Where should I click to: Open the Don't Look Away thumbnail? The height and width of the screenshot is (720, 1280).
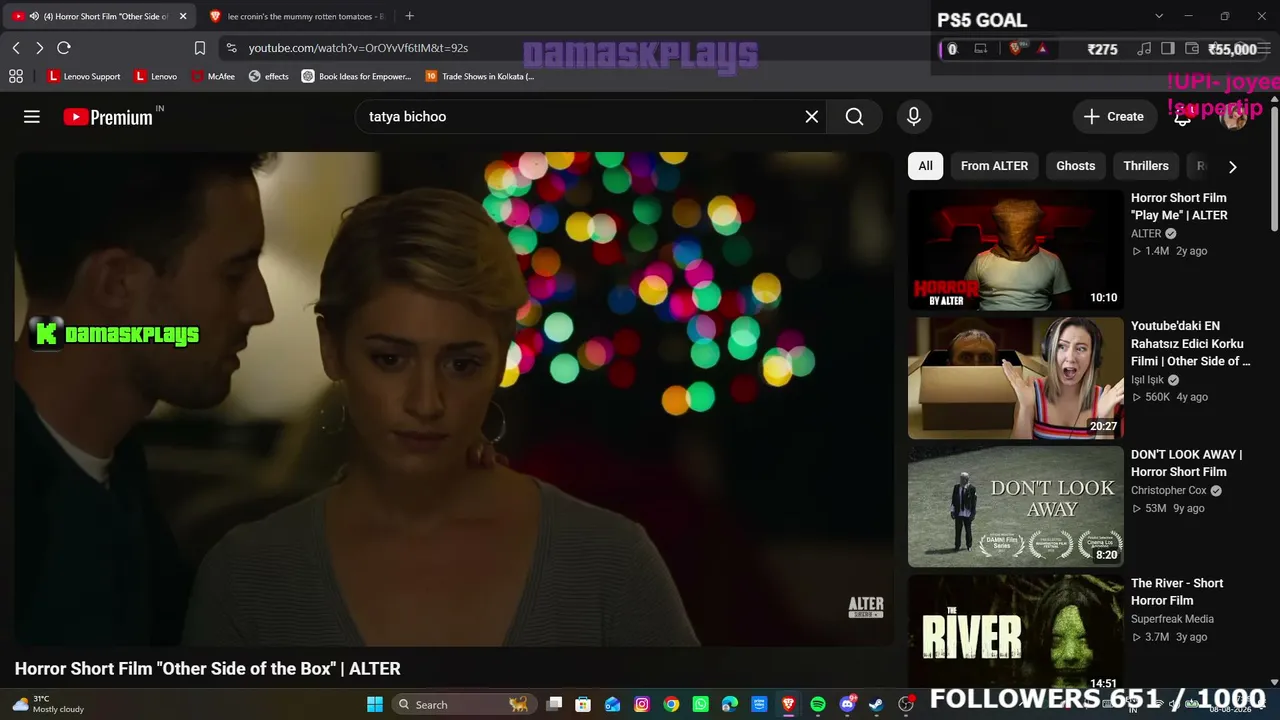pyautogui.click(x=1016, y=506)
